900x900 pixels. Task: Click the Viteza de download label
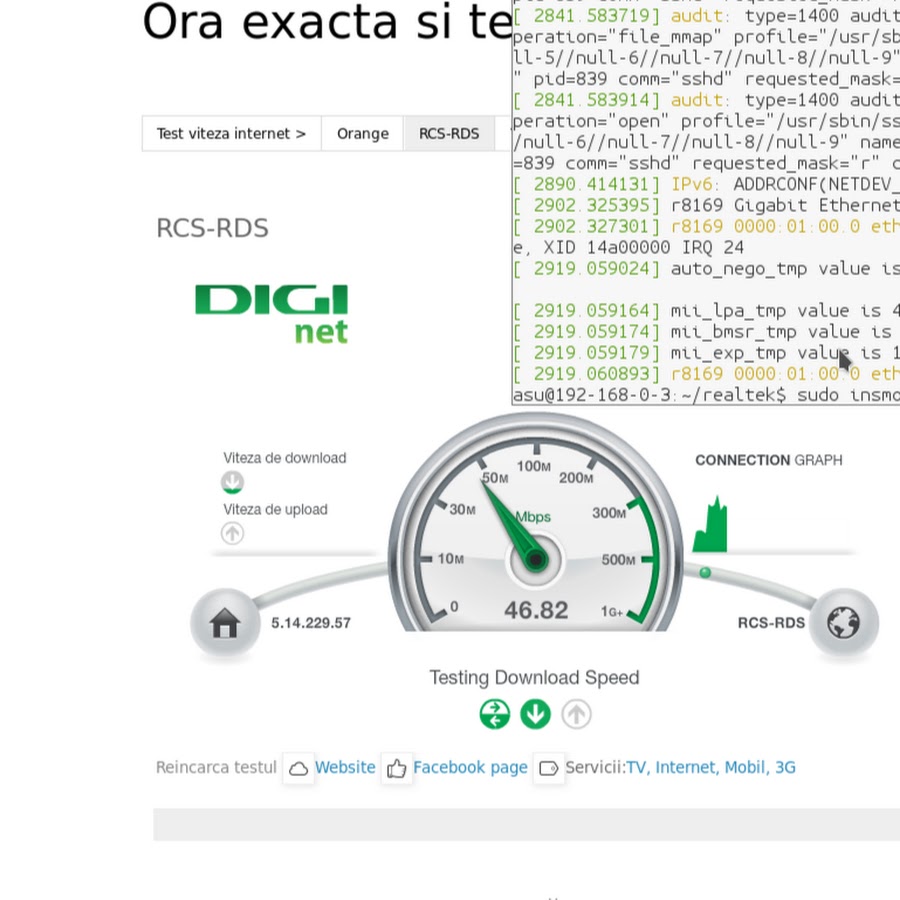point(285,458)
